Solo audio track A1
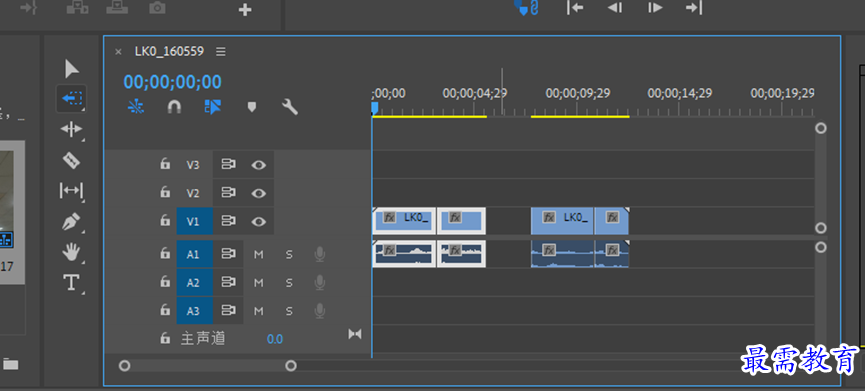The height and width of the screenshot is (391, 865). tap(289, 254)
